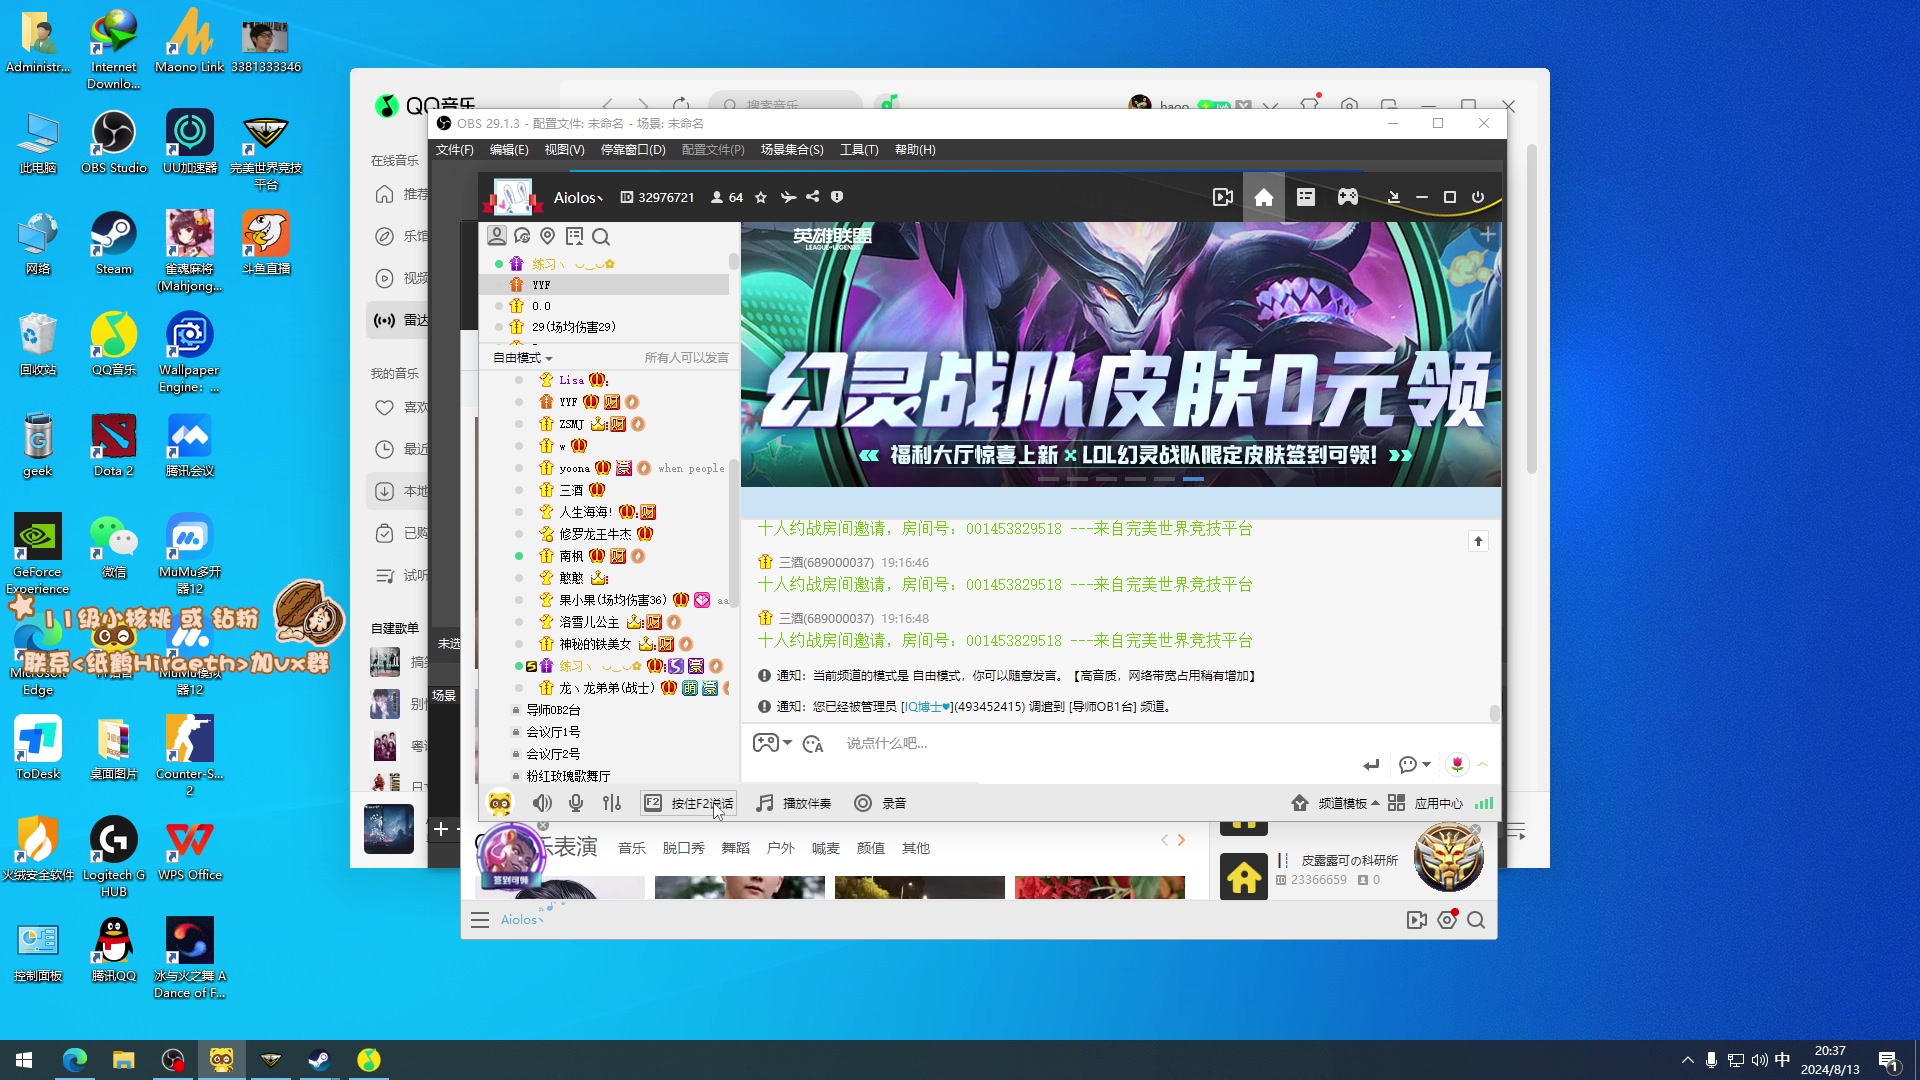The width and height of the screenshot is (1920, 1080).
Task: Click the chat input field 说点什么吧
Action: (1100, 743)
